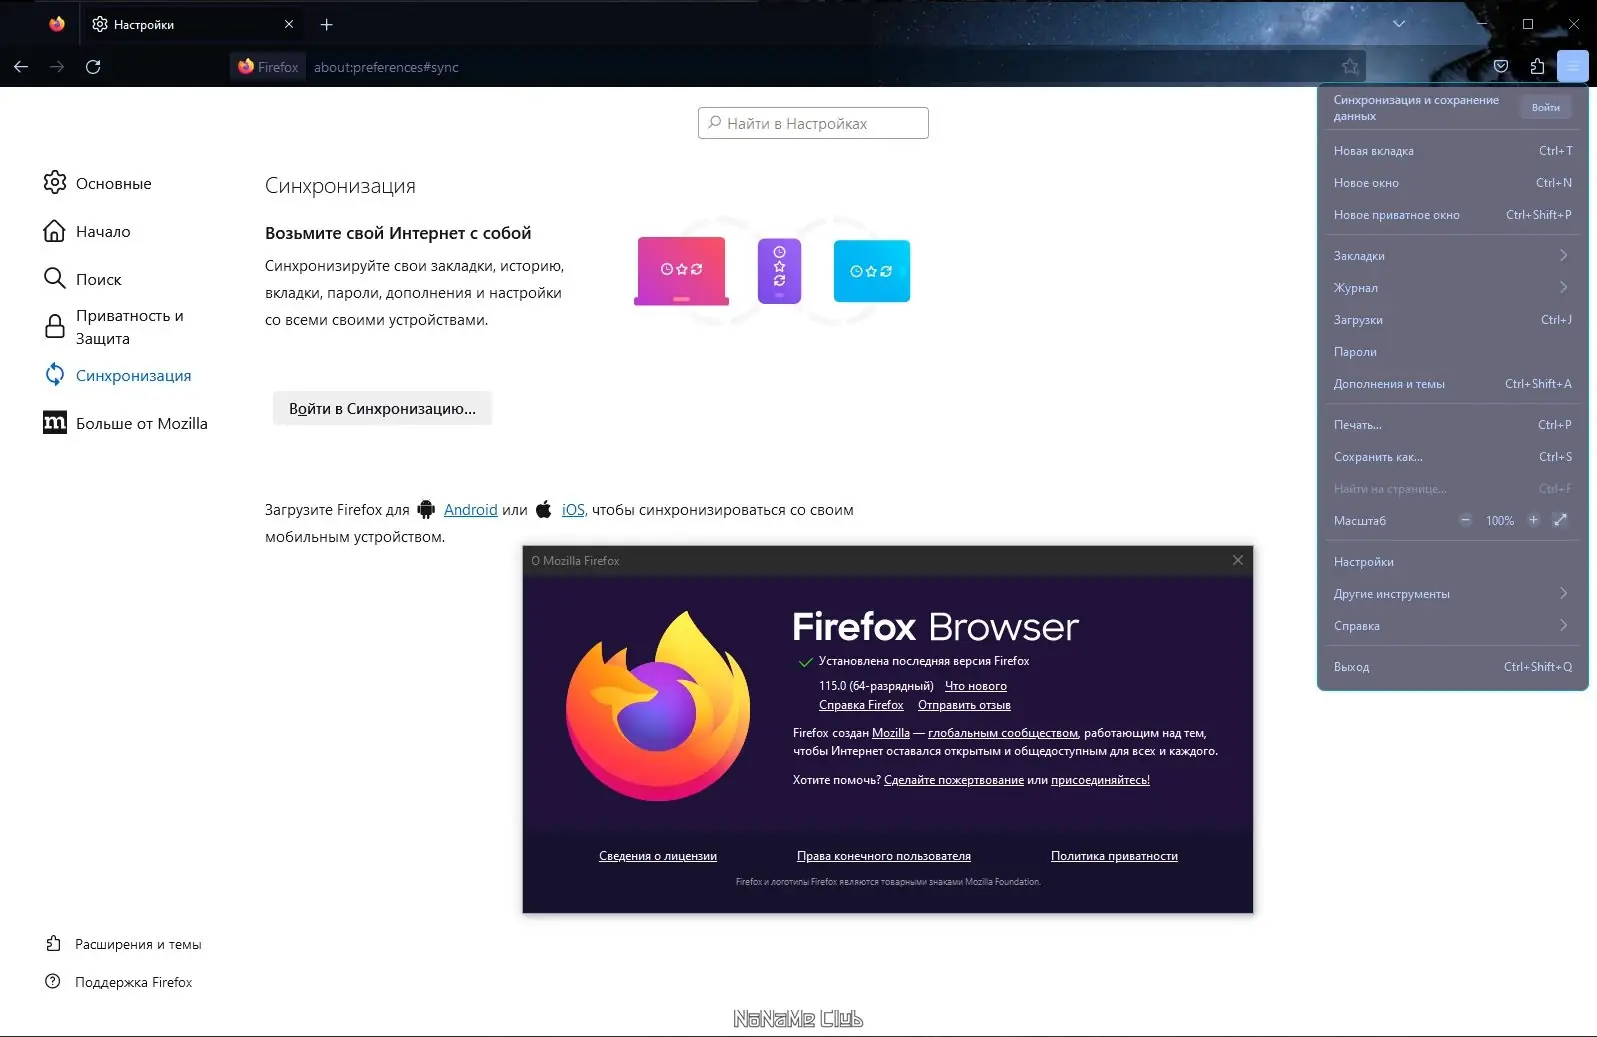This screenshot has height=1037, width=1597.
Task: Choose Новая вкладка from the menu
Action: (1453, 151)
